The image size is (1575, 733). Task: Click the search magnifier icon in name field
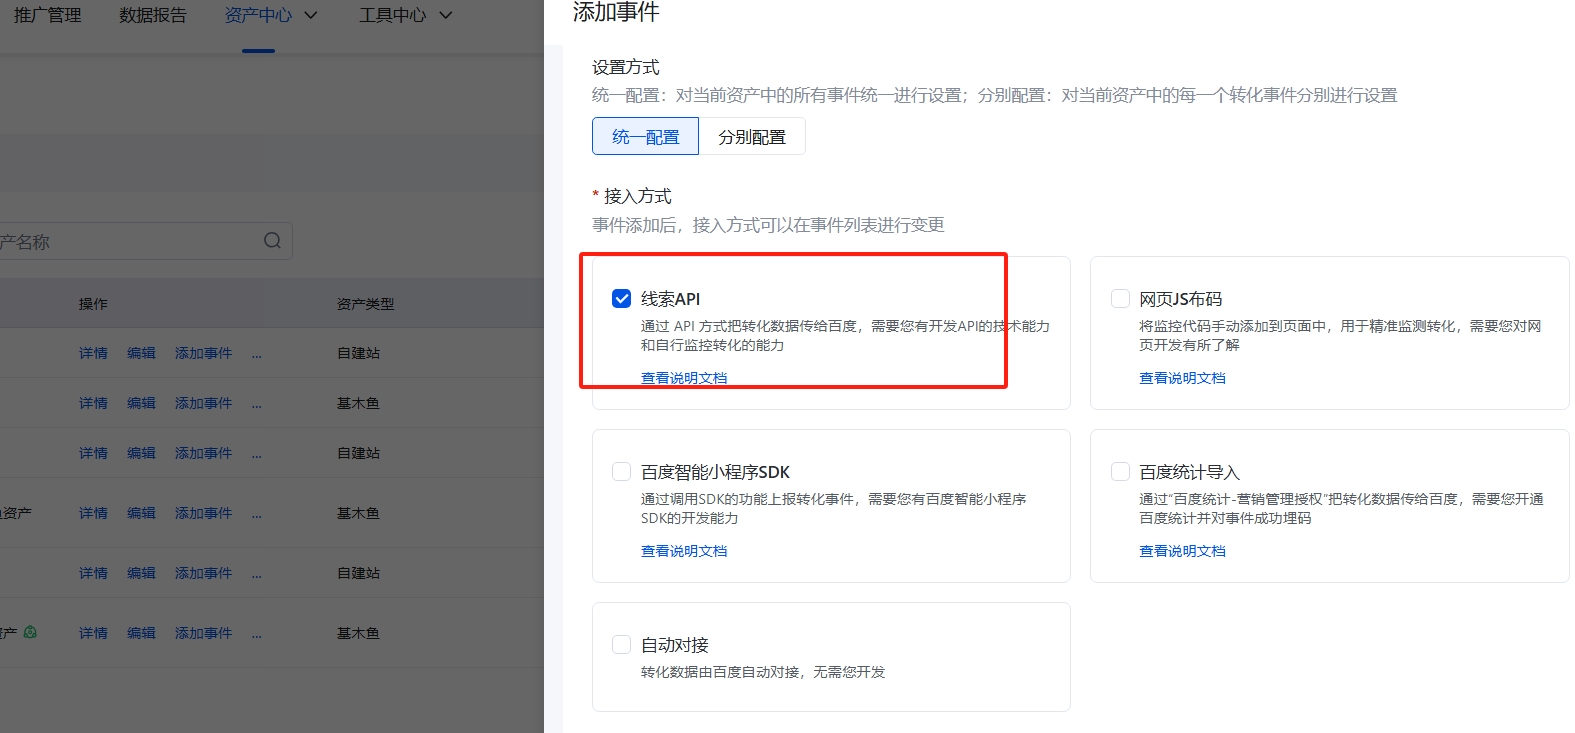coord(272,241)
